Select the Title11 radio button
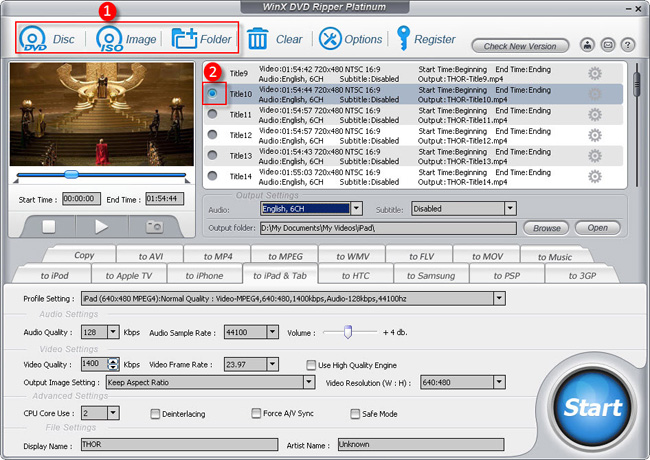The image size is (650, 460). (212, 114)
